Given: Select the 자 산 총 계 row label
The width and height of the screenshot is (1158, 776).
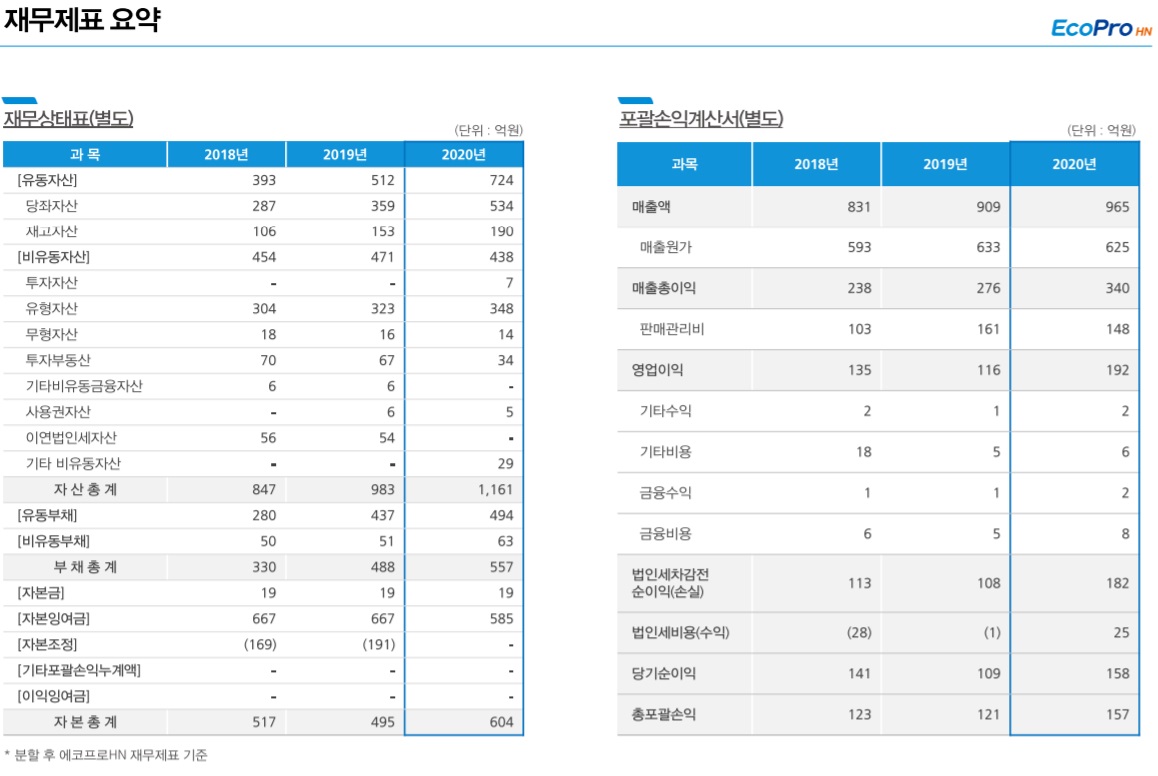Looking at the screenshot, I should [85, 490].
